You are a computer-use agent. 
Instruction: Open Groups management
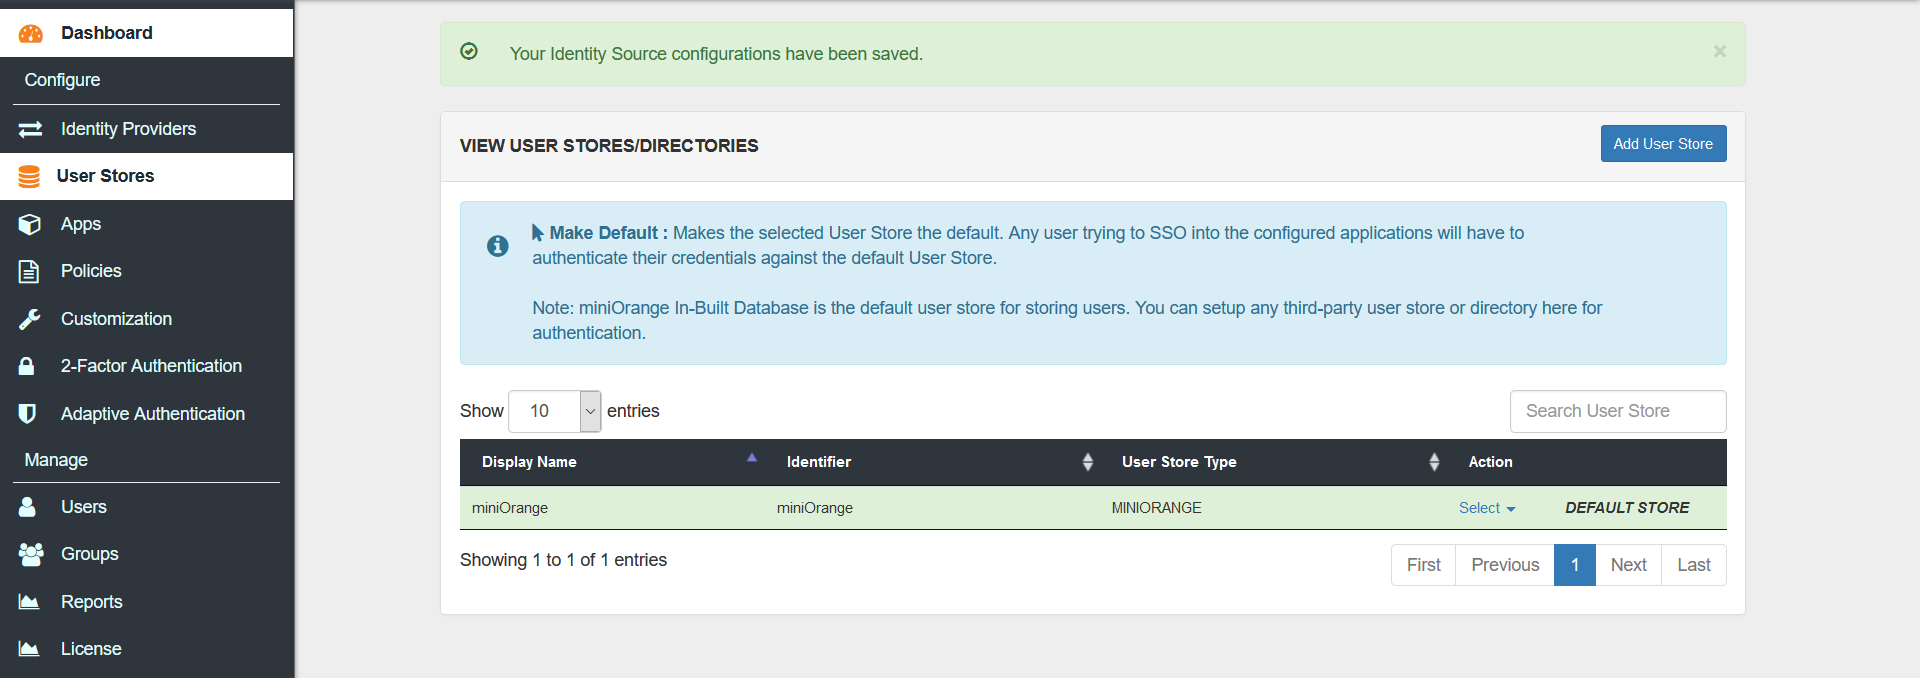pyautogui.click(x=147, y=554)
